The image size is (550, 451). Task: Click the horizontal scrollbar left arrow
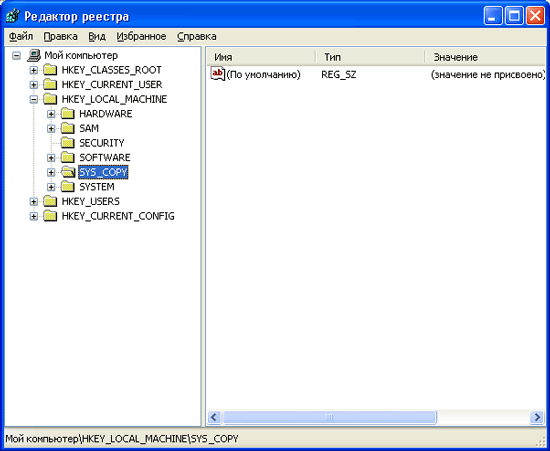point(214,417)
